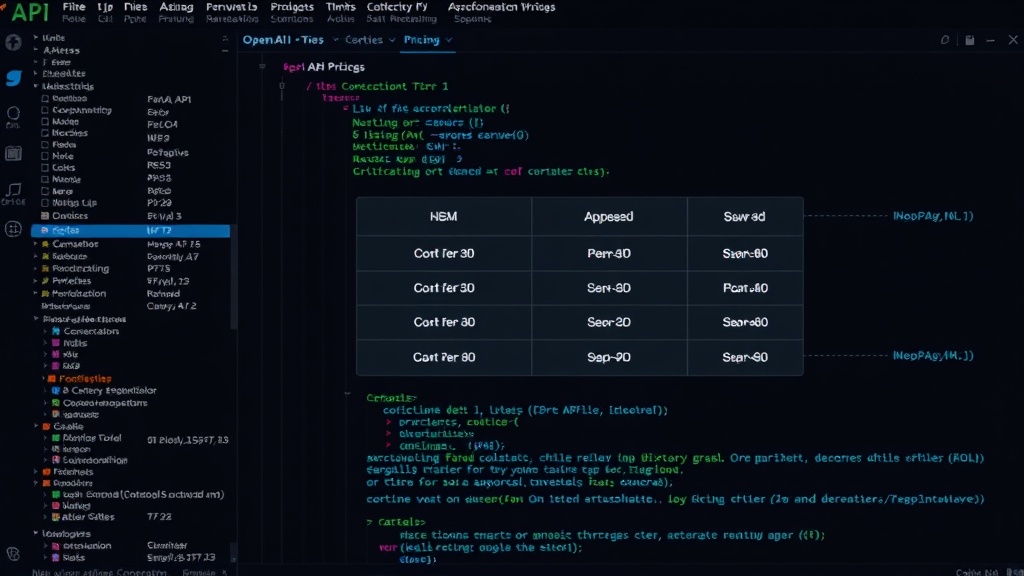Open the circle icon in the activity bar

(13, 114)
